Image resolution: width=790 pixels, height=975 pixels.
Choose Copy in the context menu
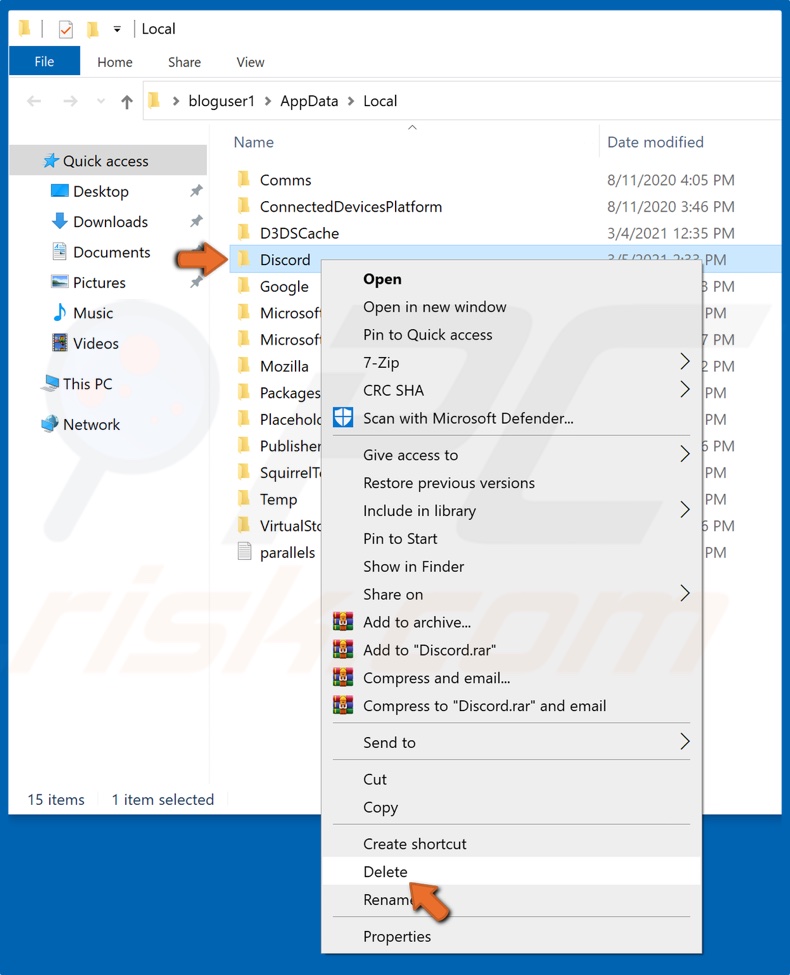(x=511, y=807)
